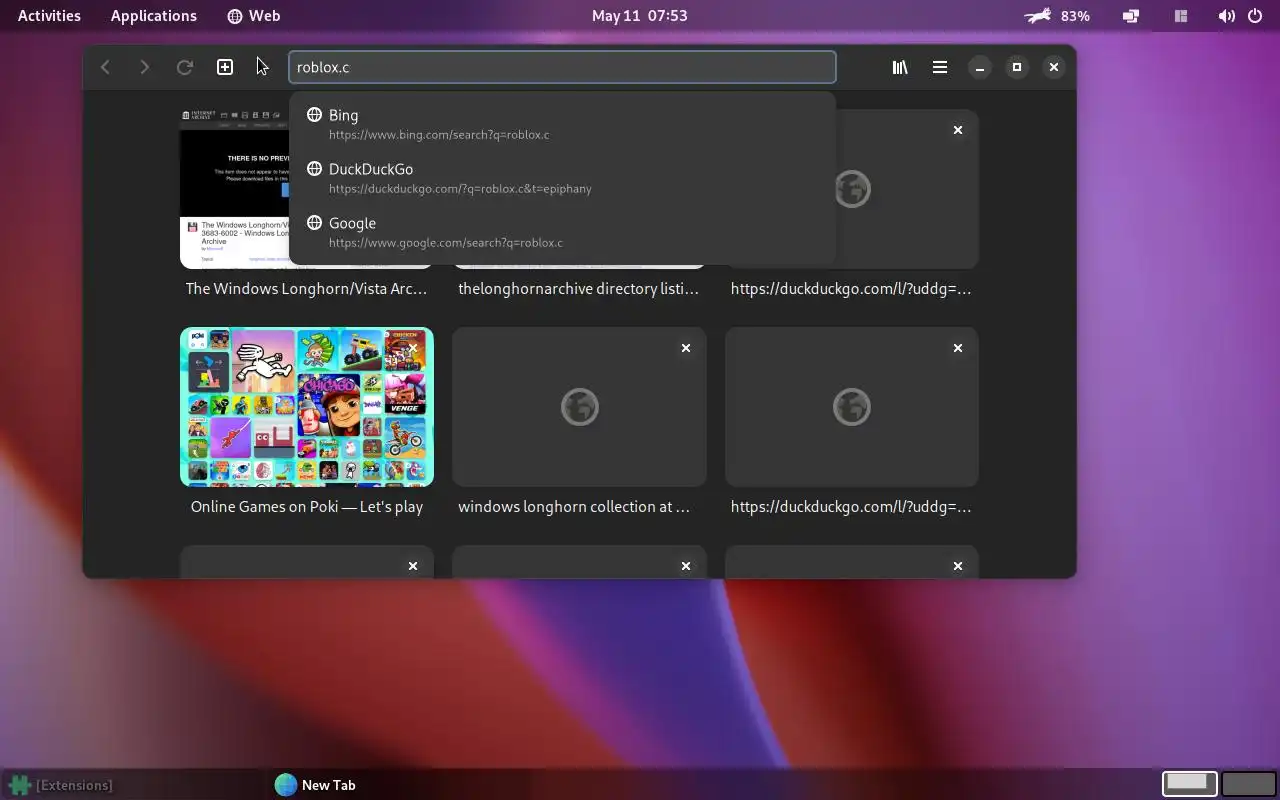Open the Activities overview

click(49, 15)
